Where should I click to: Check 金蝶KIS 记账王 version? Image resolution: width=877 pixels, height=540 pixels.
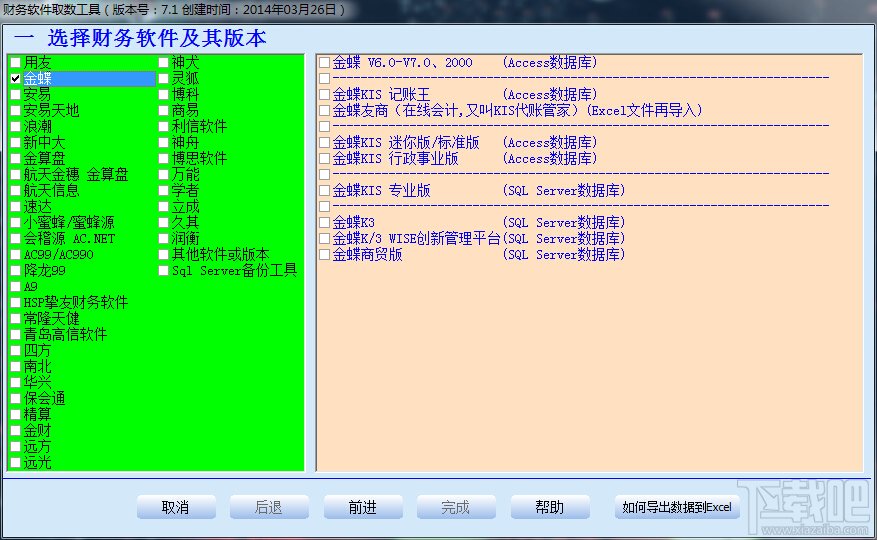(x=324, y=95)
